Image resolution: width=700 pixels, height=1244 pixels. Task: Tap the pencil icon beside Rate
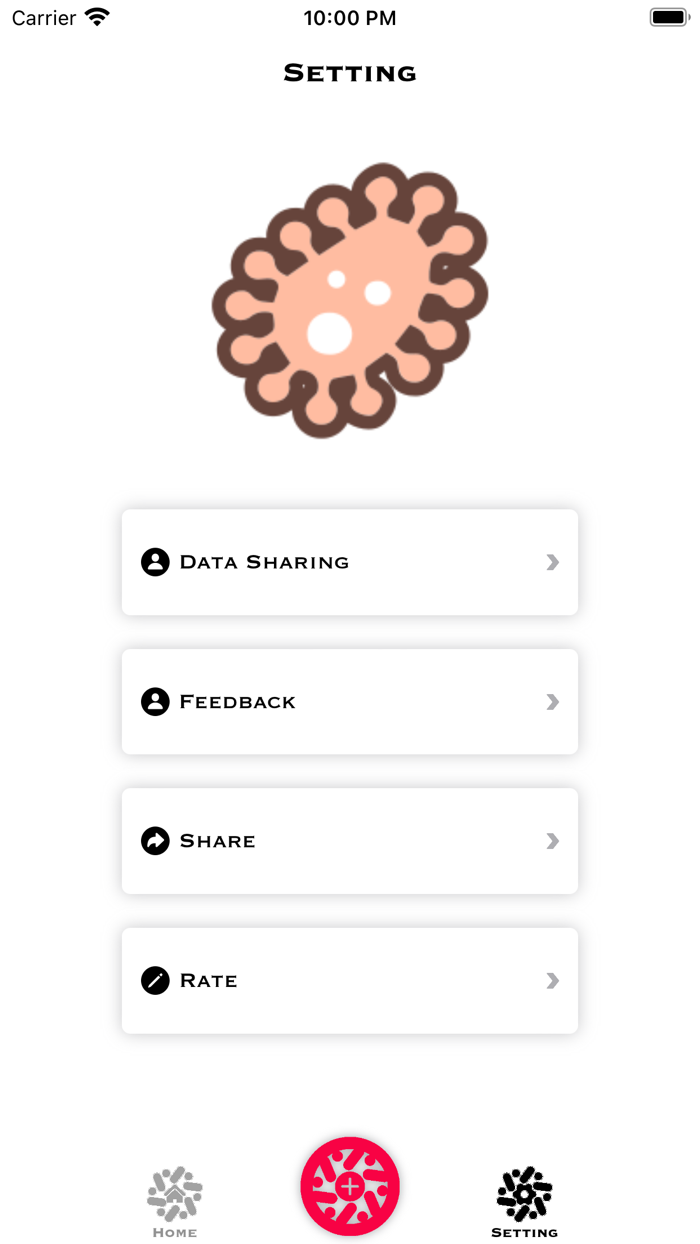pos(155,981)
